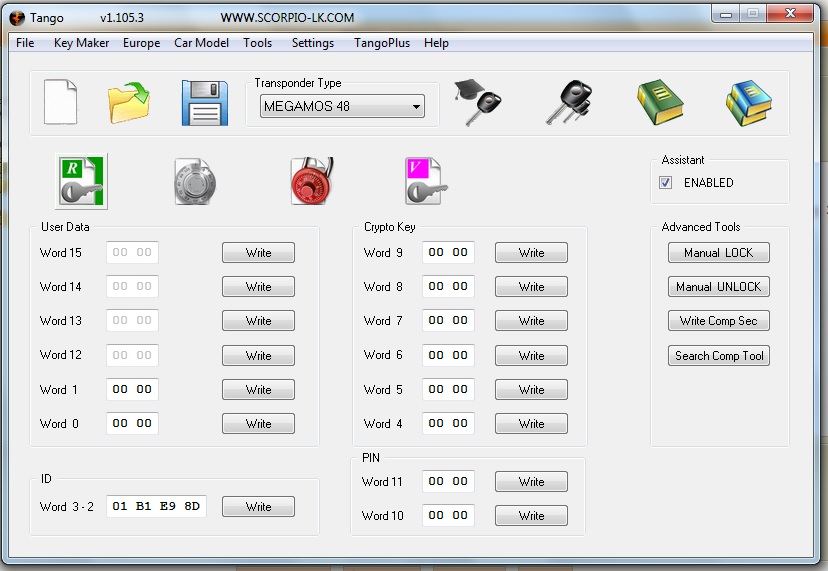Viewport: 828px width, 571px height.
Task: Click the Crypto Key Word 4 field
Action: coord(448,423)
